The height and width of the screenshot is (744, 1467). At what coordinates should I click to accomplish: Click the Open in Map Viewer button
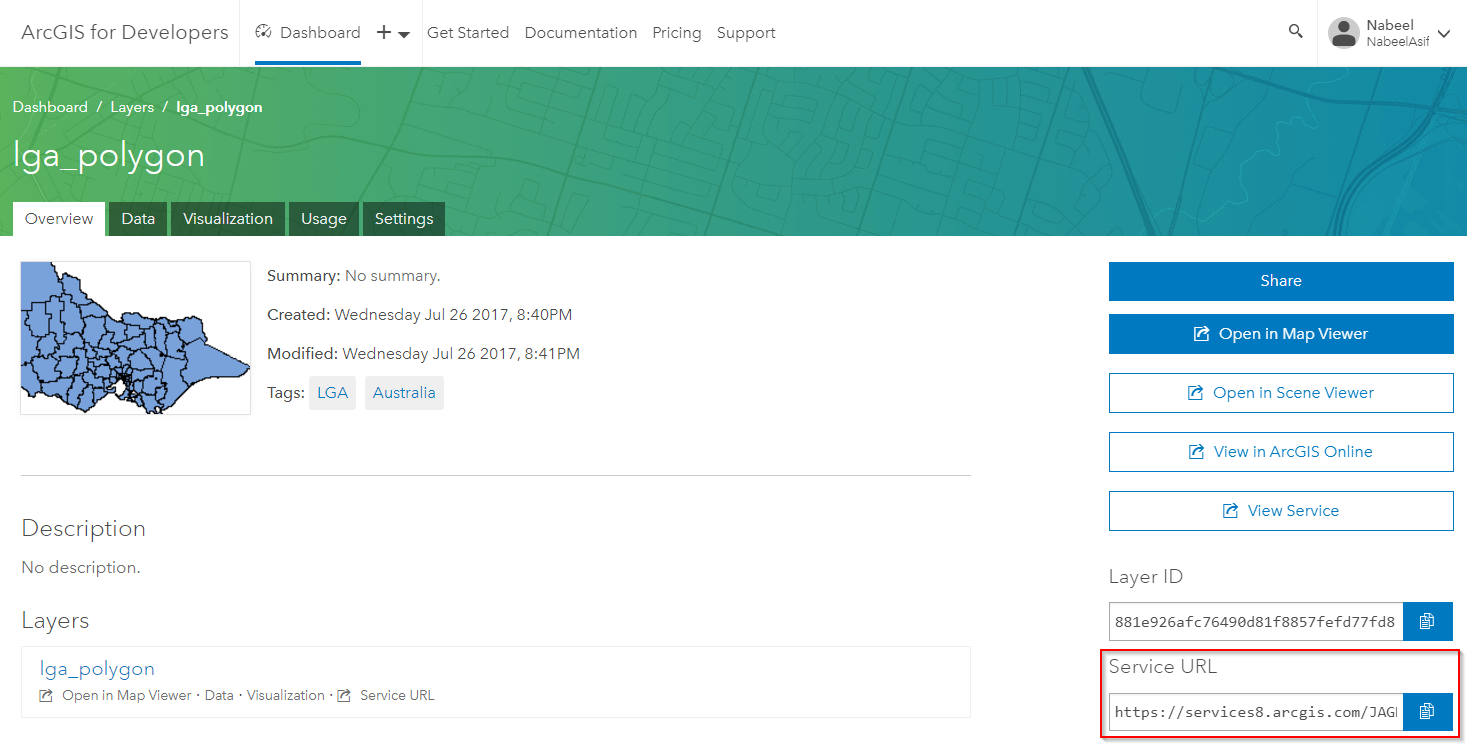(1281, 334)
